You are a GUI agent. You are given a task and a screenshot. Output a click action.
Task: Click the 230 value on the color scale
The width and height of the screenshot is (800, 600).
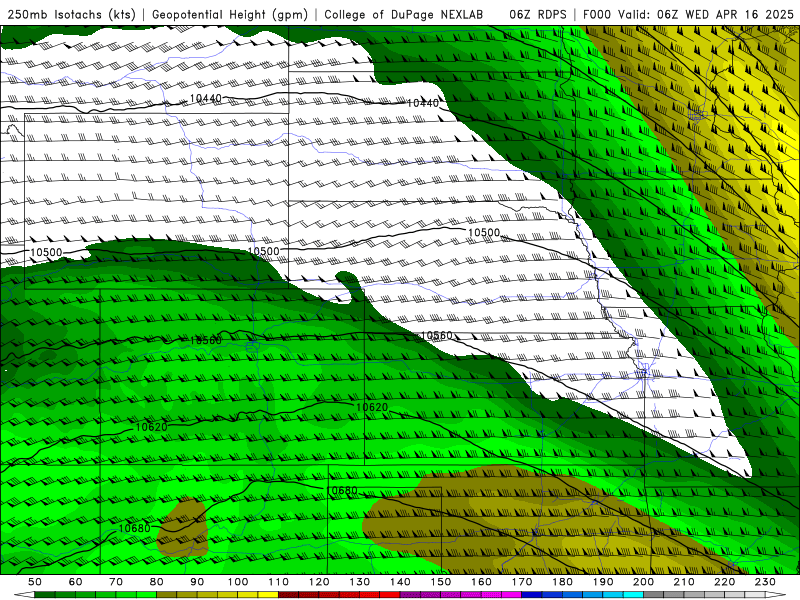(x=765, y=582)
